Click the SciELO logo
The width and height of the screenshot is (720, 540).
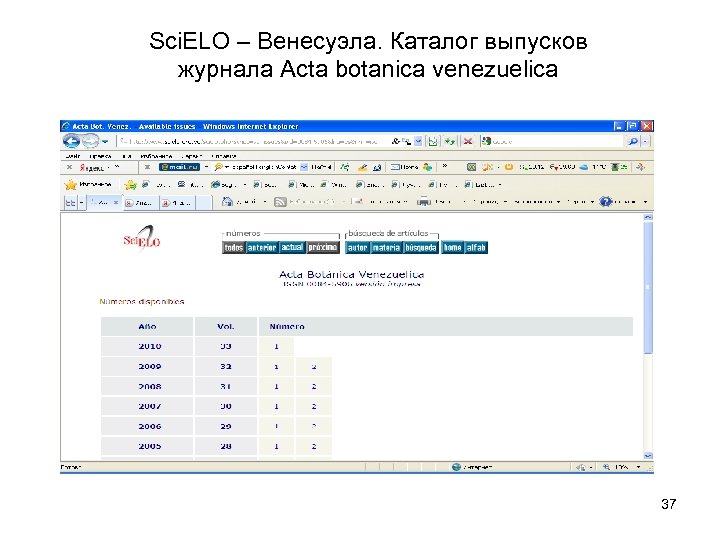pyautogui.click(x=142, y=238)
